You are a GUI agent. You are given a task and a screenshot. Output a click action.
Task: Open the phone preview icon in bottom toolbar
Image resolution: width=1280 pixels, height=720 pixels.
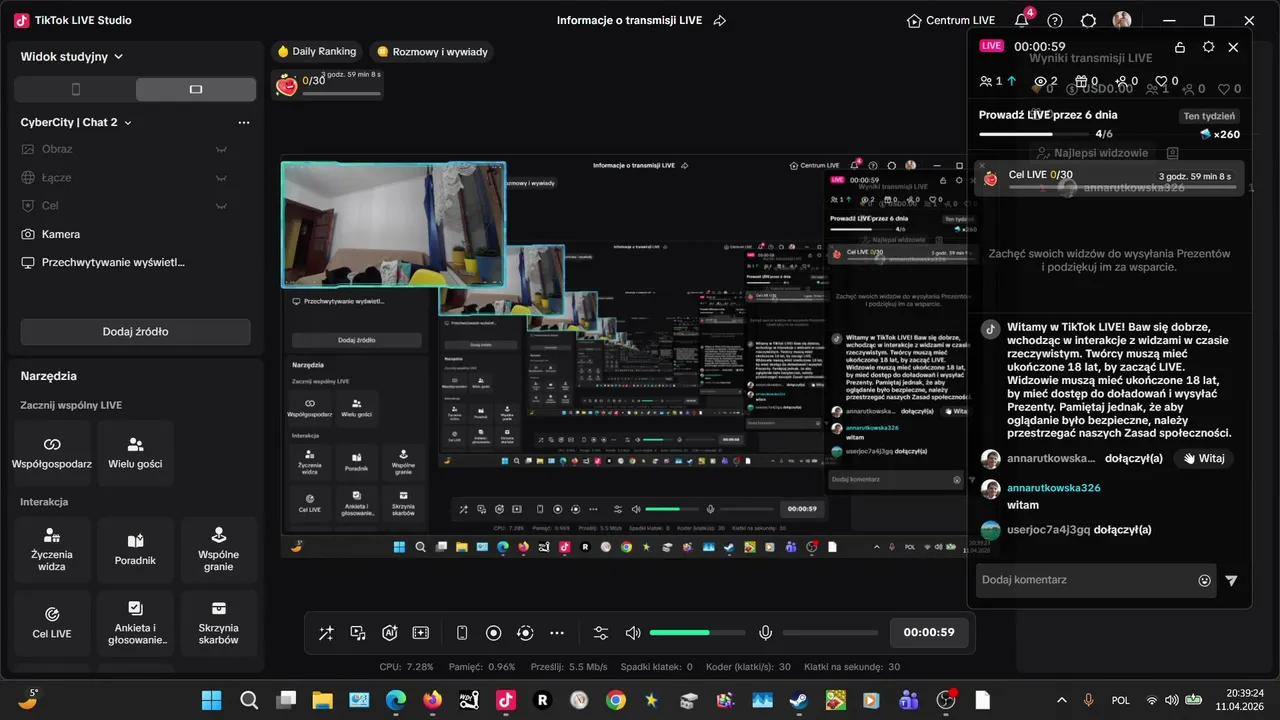[462, 633]
